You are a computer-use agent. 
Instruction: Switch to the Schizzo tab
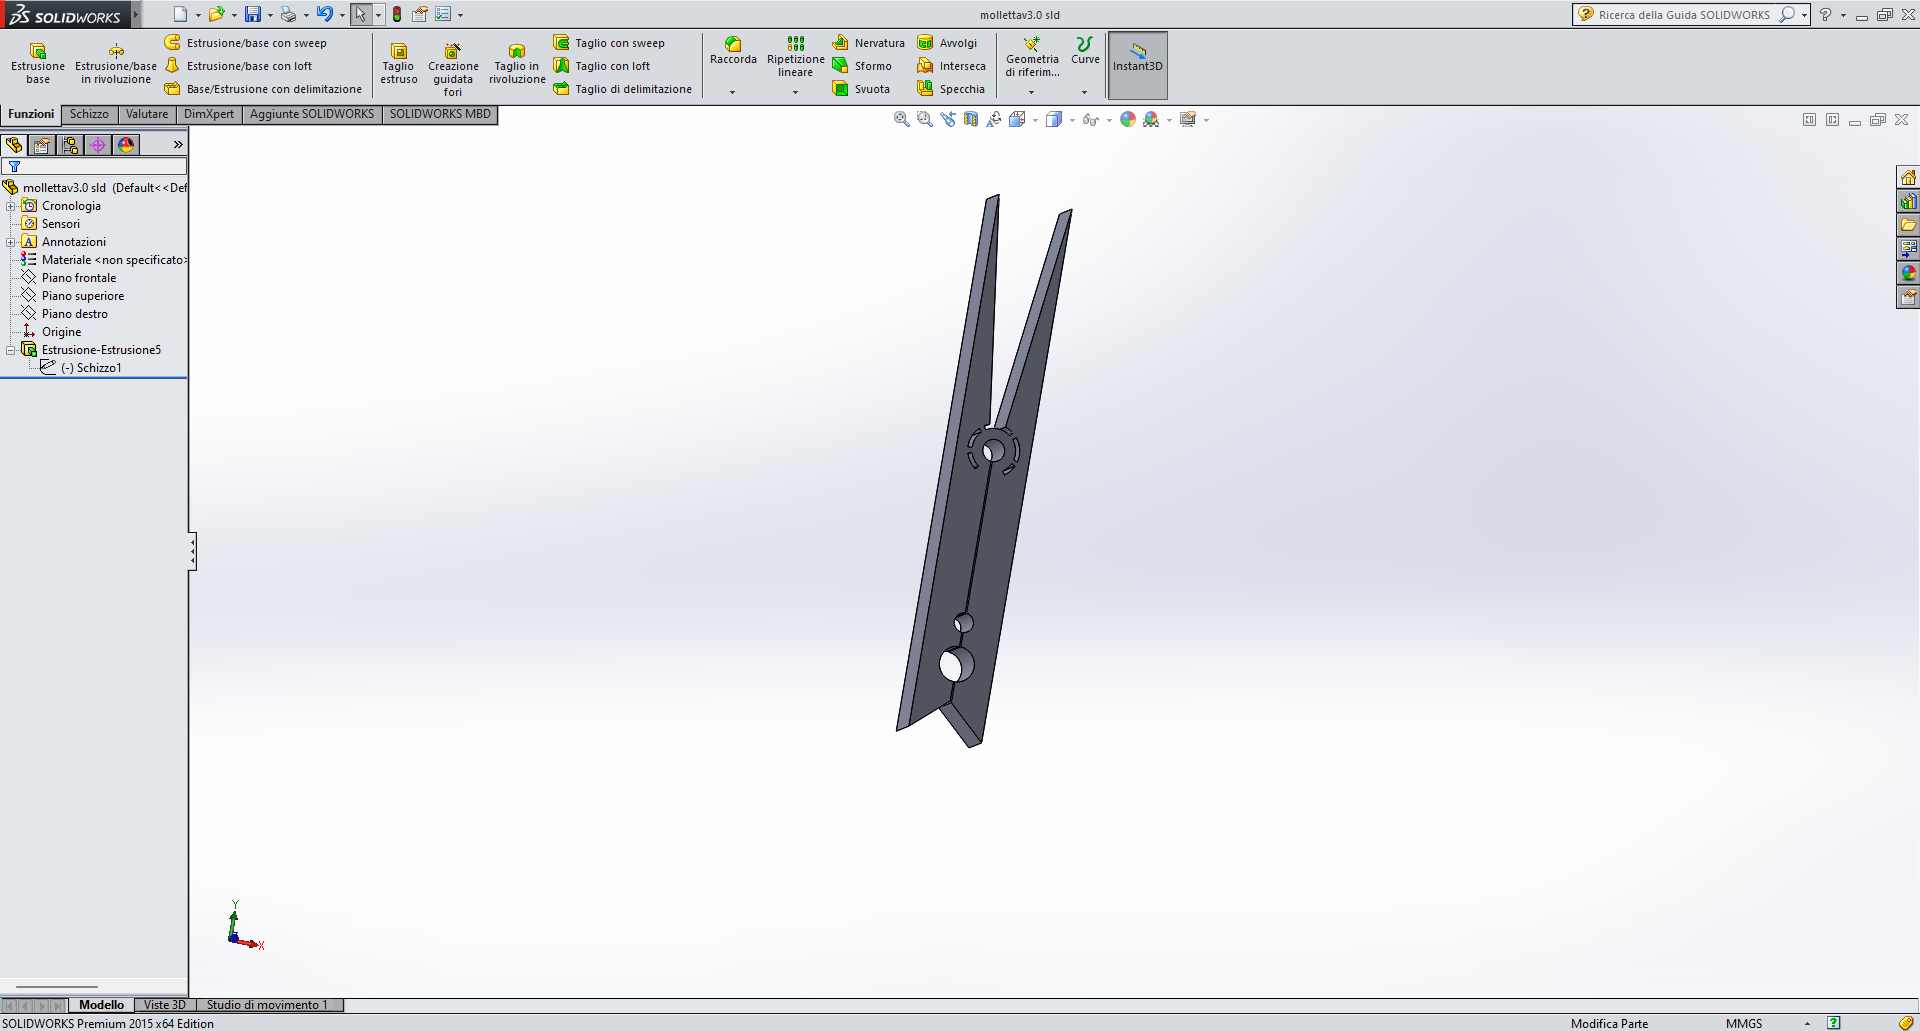tap(89, 114)
